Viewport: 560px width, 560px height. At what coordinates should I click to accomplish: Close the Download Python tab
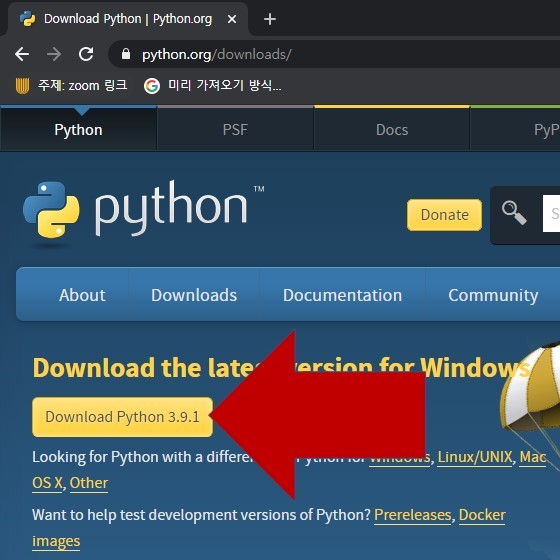[232, 19]
